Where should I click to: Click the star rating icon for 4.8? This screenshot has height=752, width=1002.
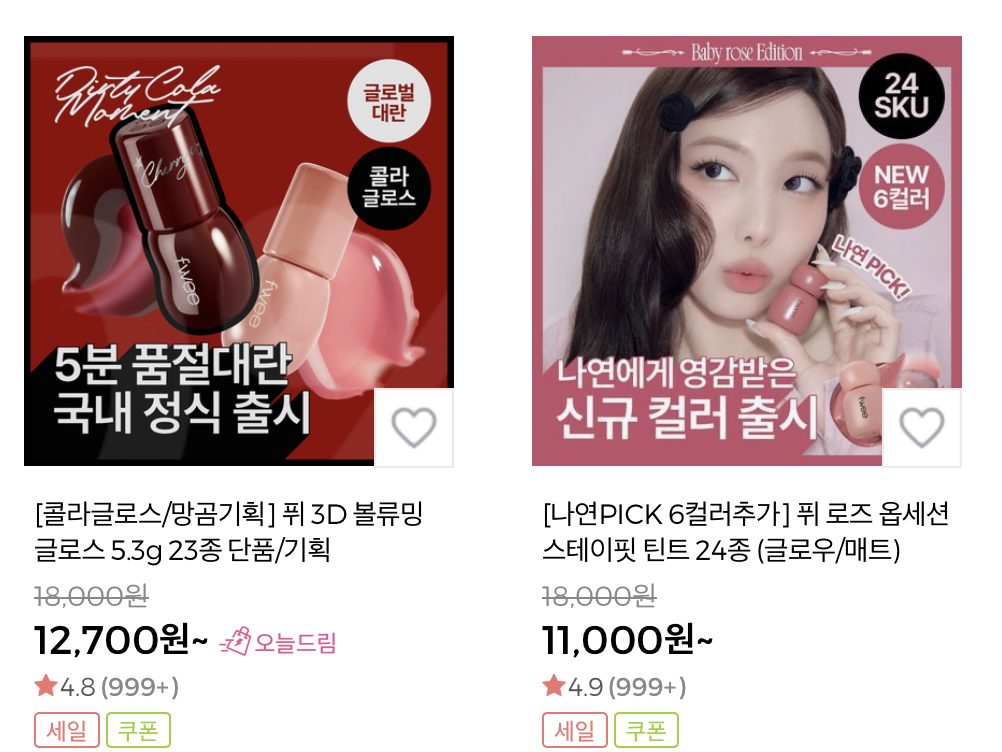coord(46,686)
